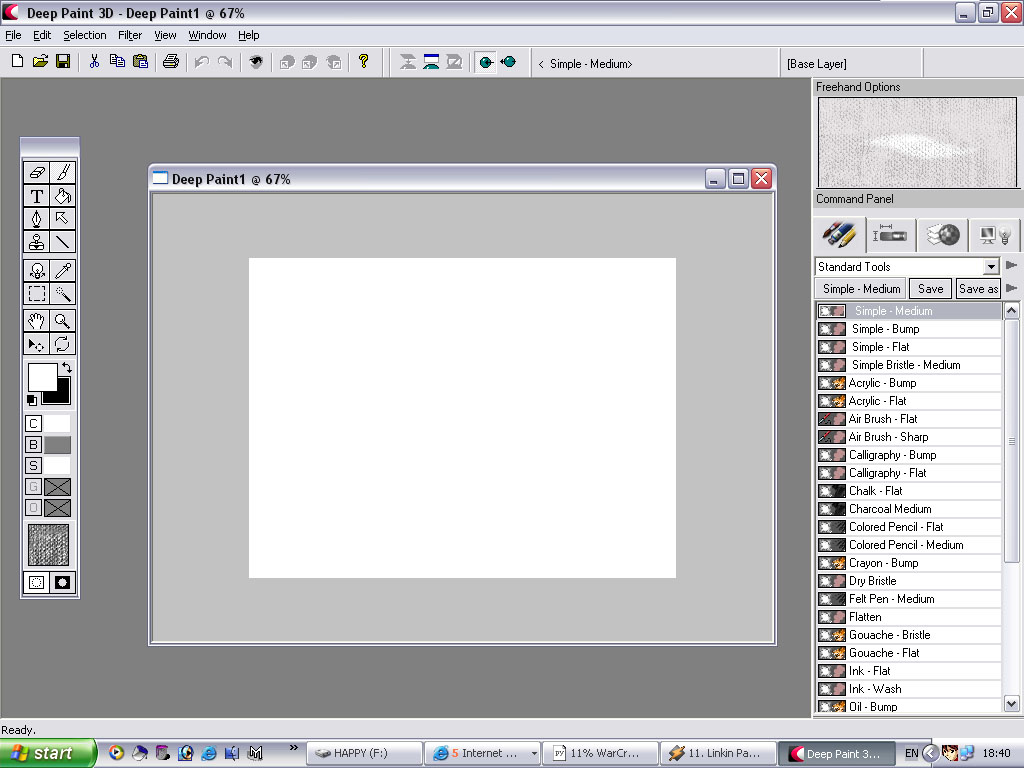Open a file with folder icon
This screenshot has width=1024, height=768.
40,61
